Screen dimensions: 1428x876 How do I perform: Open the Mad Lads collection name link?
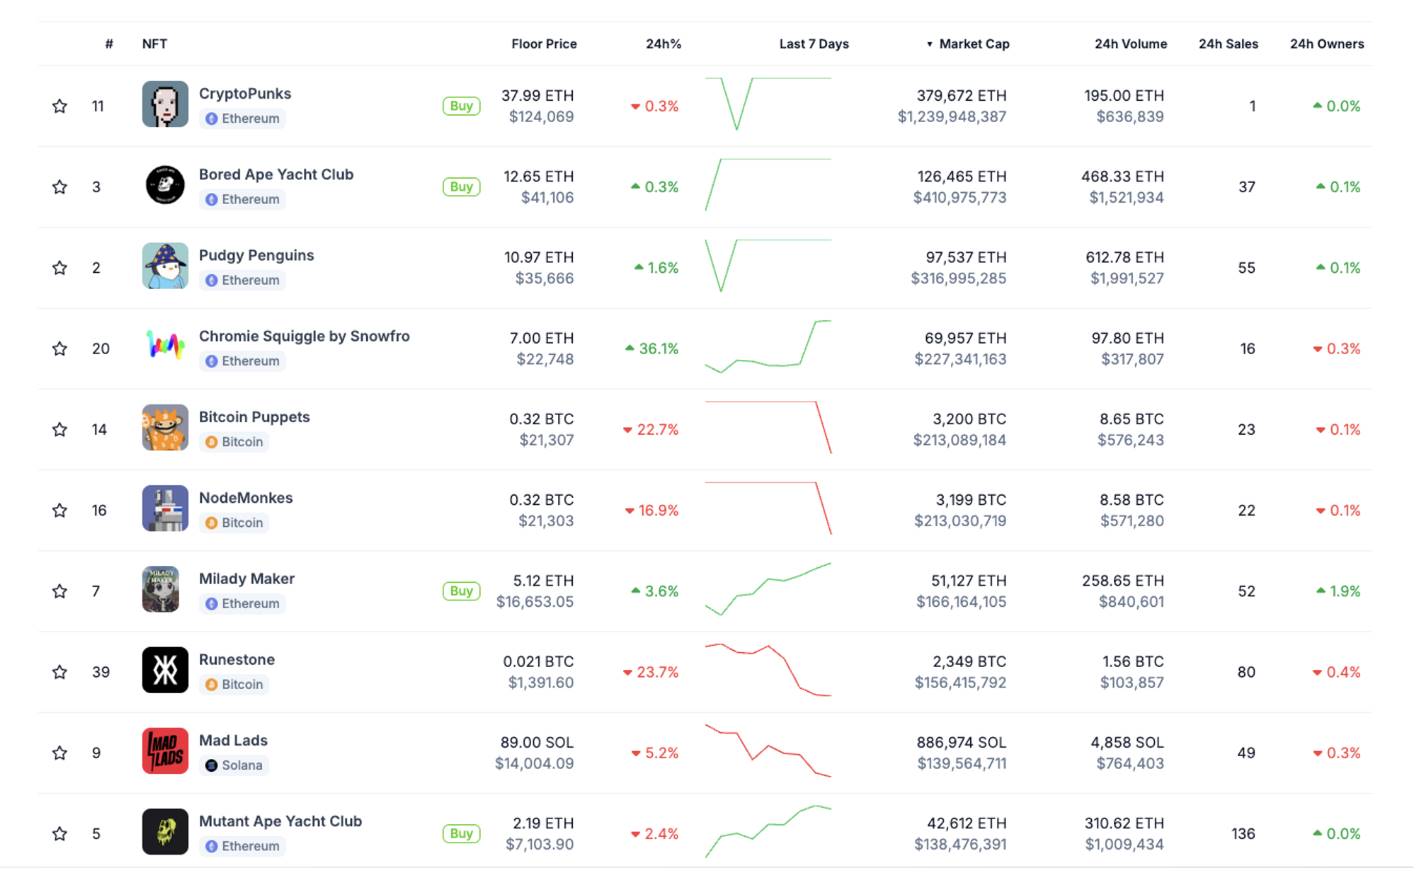[x=233, y=740]
